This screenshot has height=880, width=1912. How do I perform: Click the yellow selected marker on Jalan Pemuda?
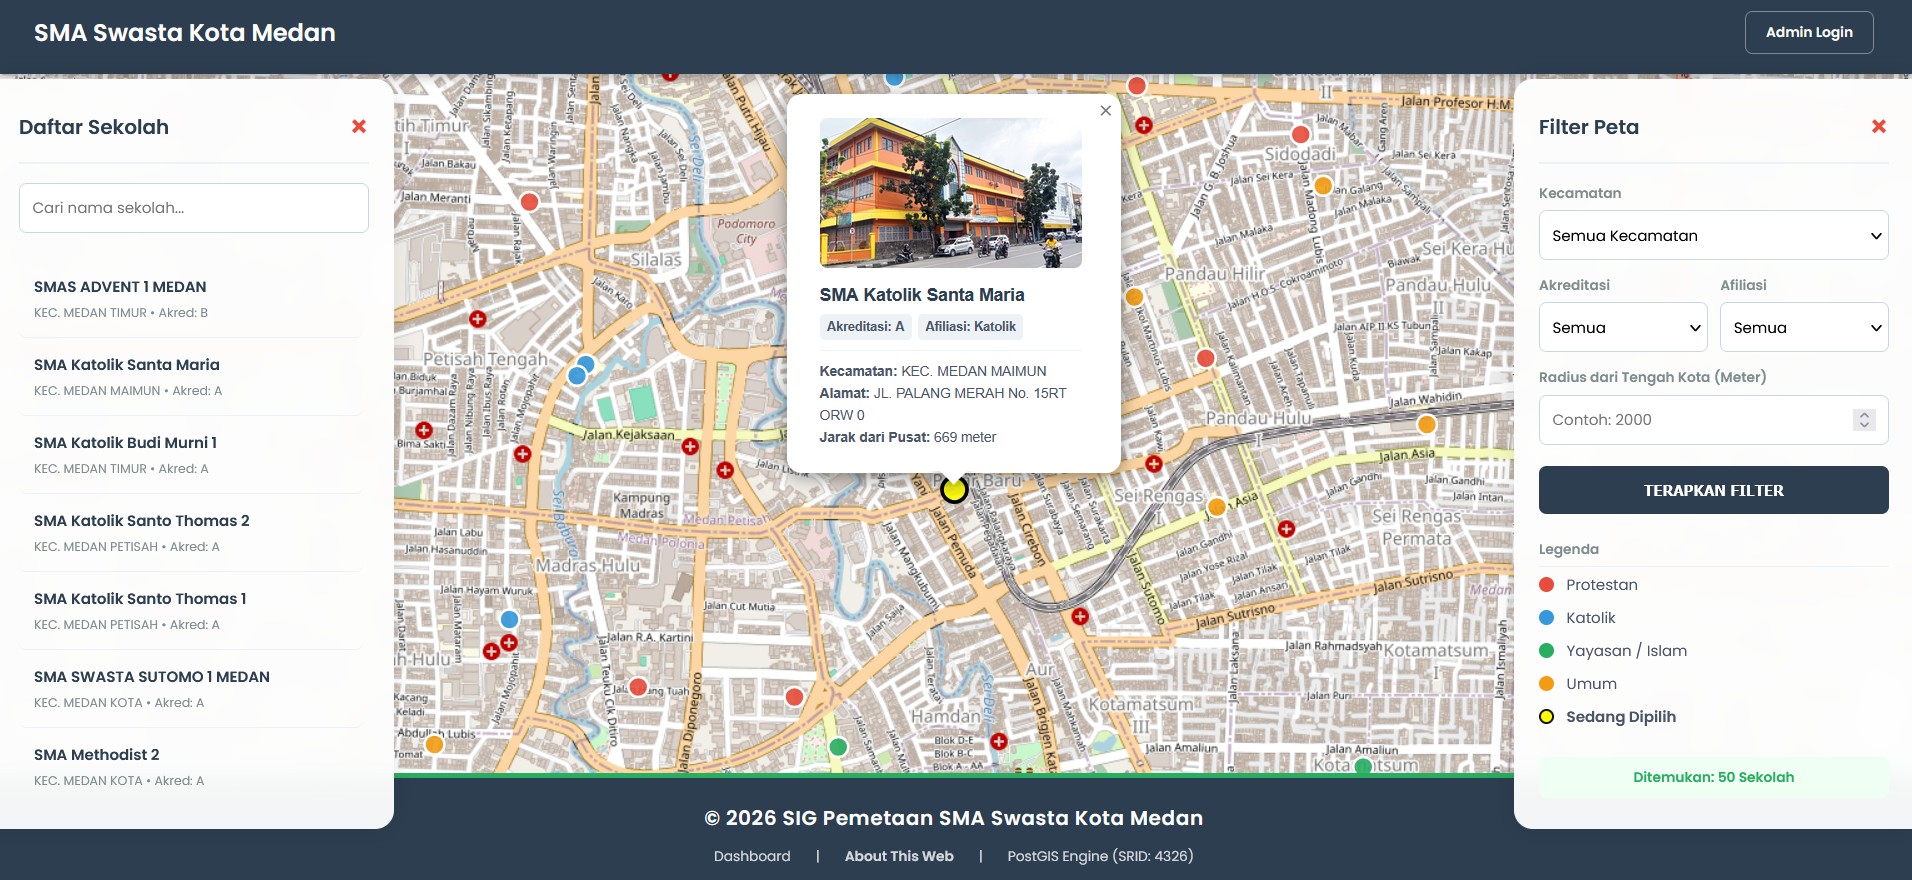(x=954, y=490)
